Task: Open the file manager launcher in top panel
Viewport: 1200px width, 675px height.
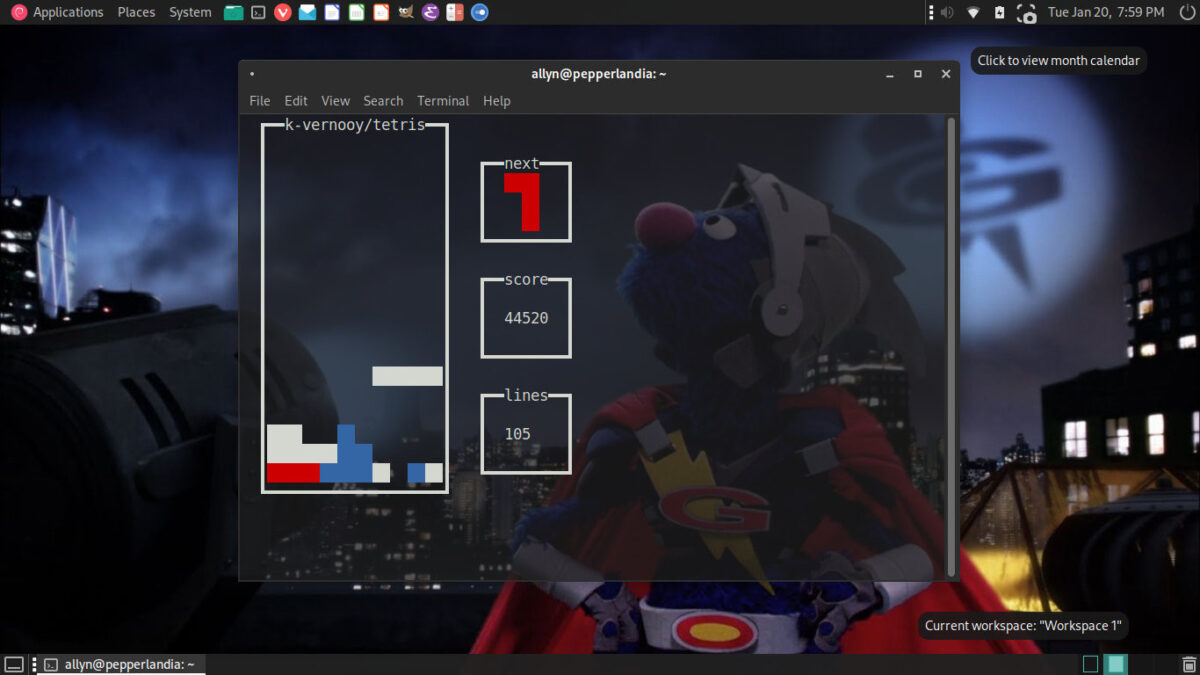Action: (233, 13)
